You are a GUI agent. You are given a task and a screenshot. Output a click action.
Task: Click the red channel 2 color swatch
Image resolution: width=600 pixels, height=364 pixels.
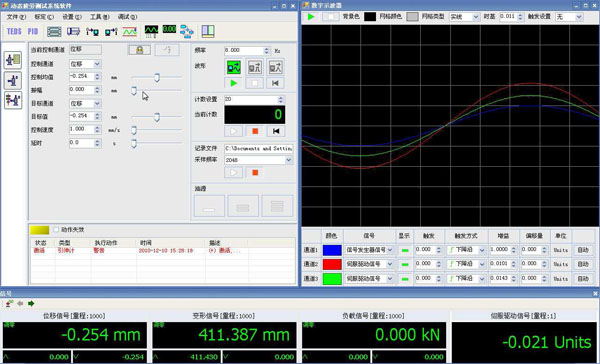[x=332, y=264]
